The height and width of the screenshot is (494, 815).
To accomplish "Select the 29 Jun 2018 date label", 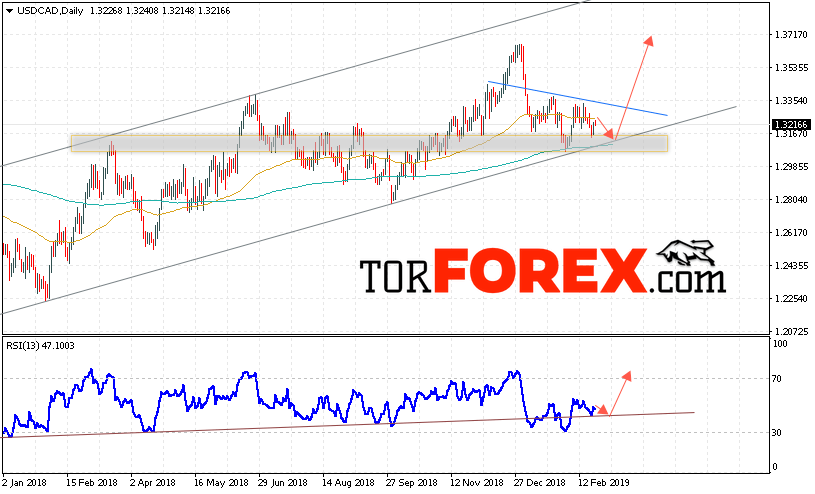I will click(x=283, y=483).
